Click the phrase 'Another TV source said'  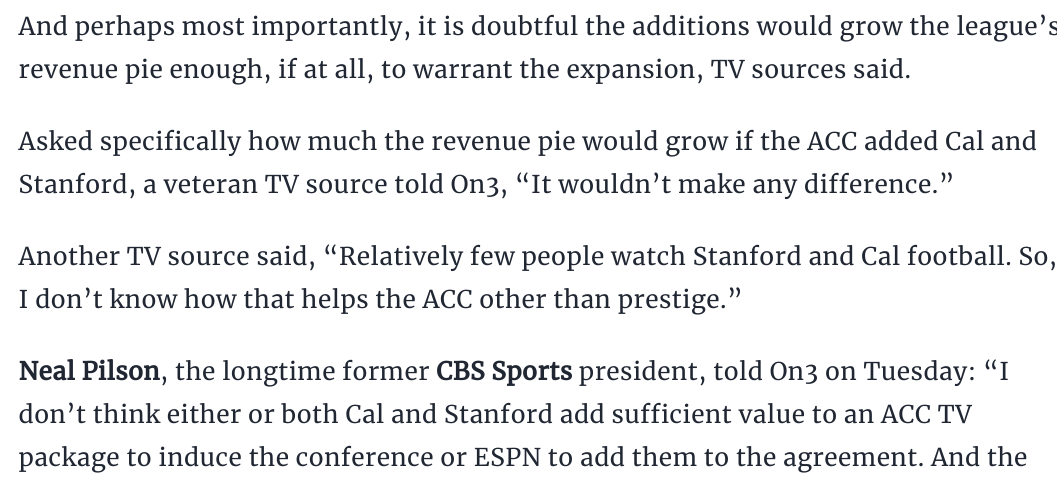click(164, 257)
